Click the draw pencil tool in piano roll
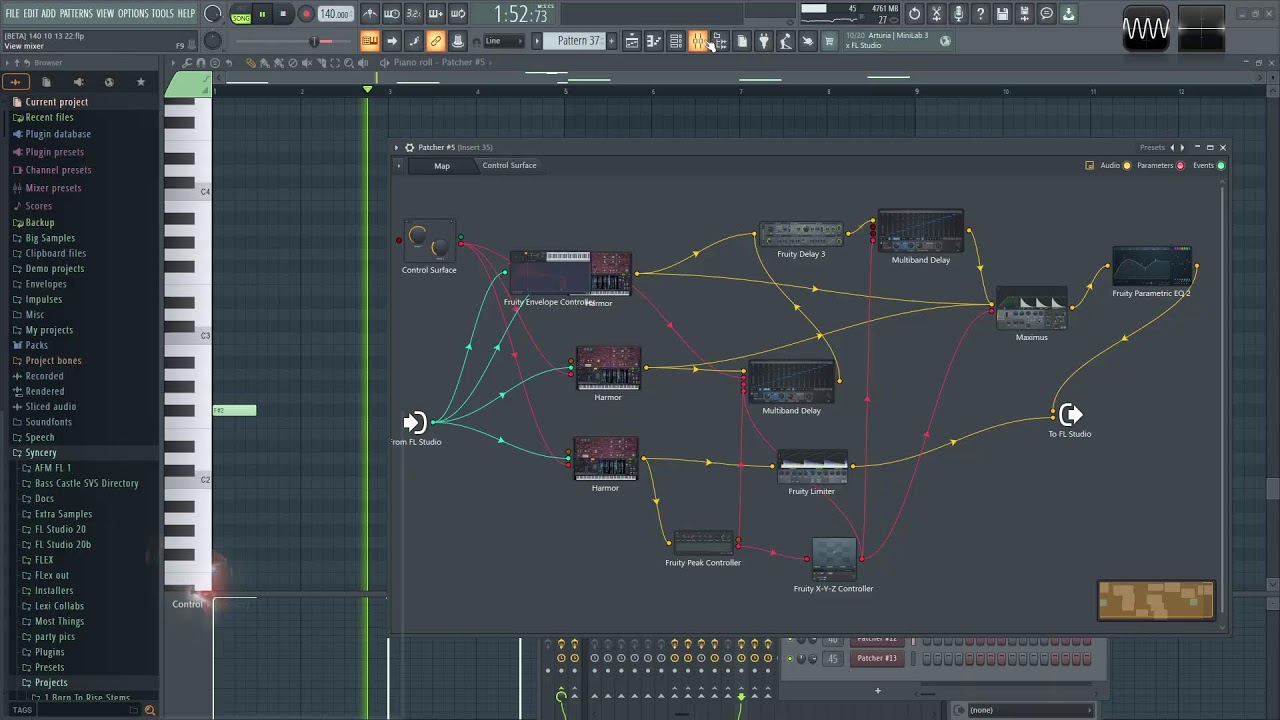 (251, 63)
